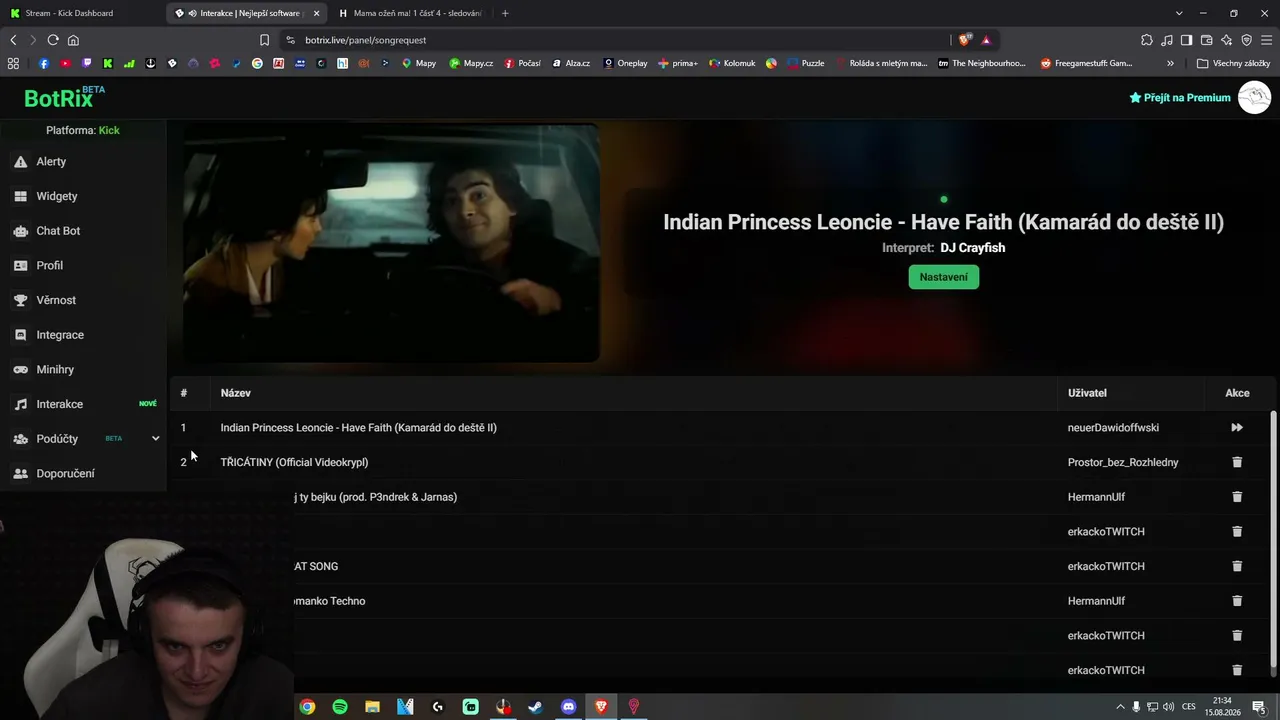1280x720 pixels.
Task: Open the Oneplay bookmark
Action: click(x=625, y=63)
